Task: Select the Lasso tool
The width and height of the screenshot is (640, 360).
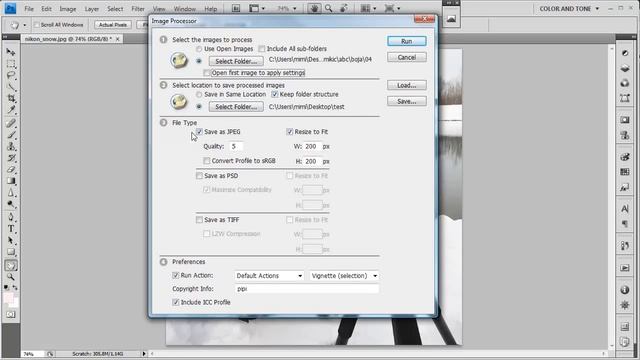Action: pos(11,76)
